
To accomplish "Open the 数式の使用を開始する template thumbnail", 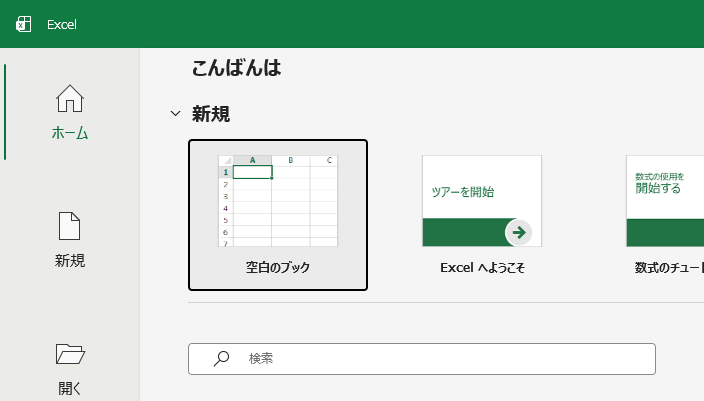I will (665, 200).
